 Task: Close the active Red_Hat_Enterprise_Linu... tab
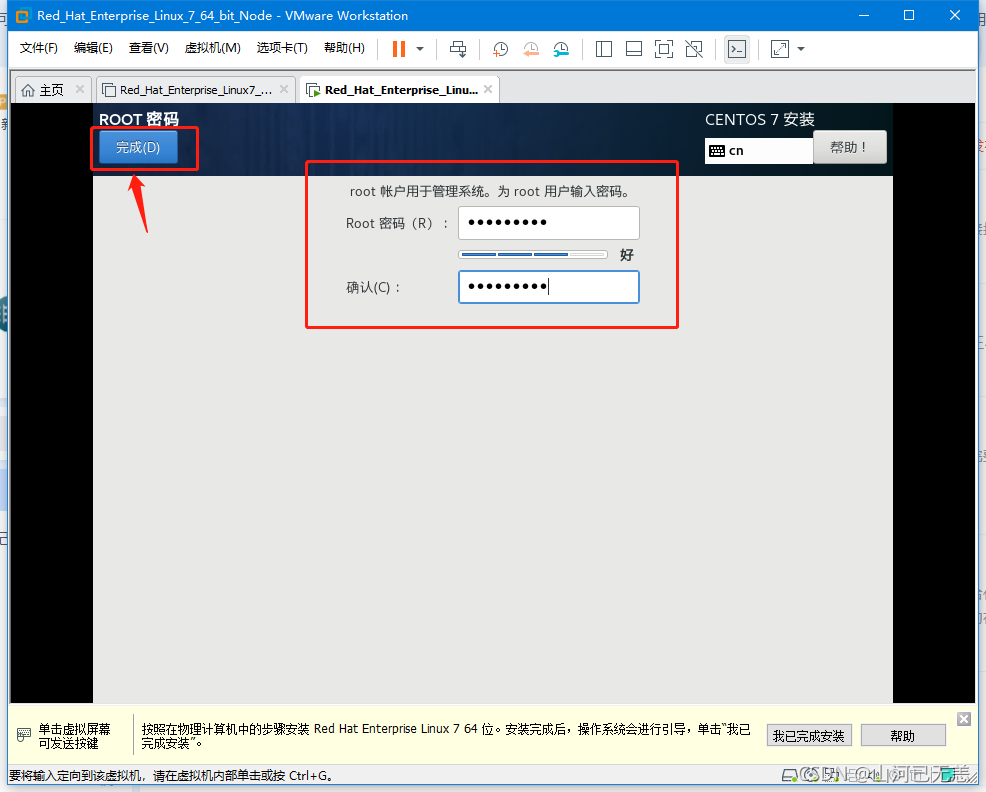coord(488,89)
